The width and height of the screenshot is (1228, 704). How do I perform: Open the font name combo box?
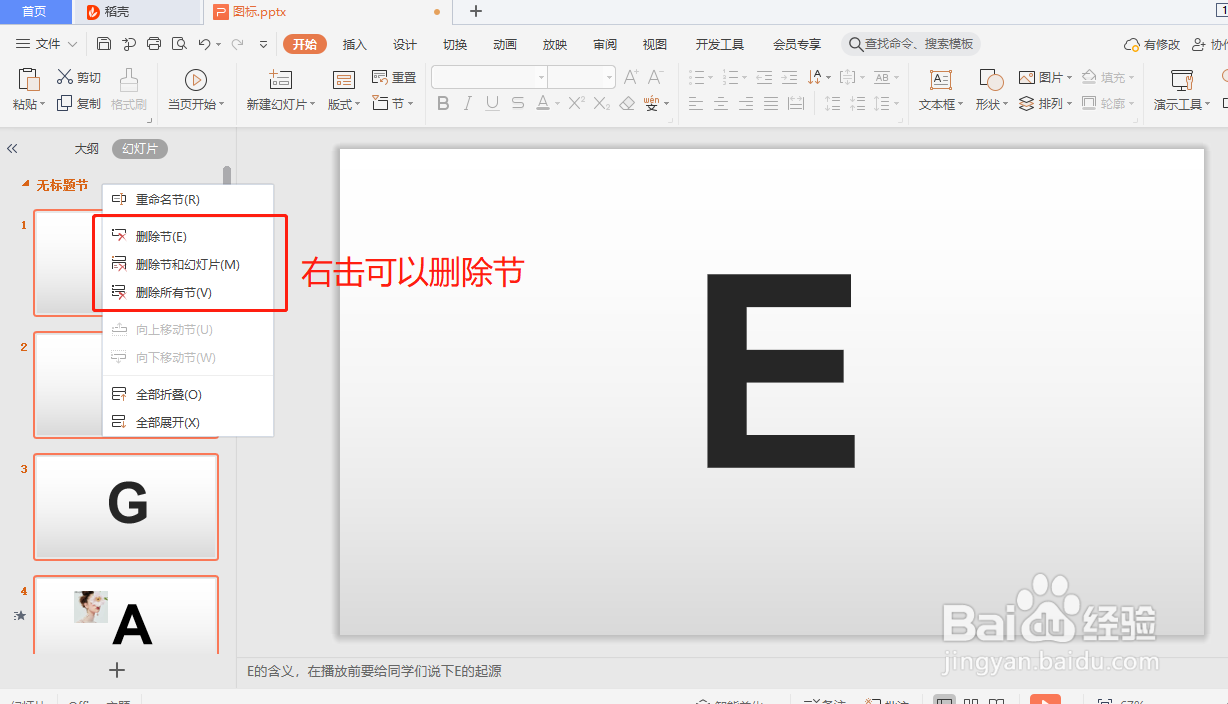pyautogui.click(x=489, y=77)
